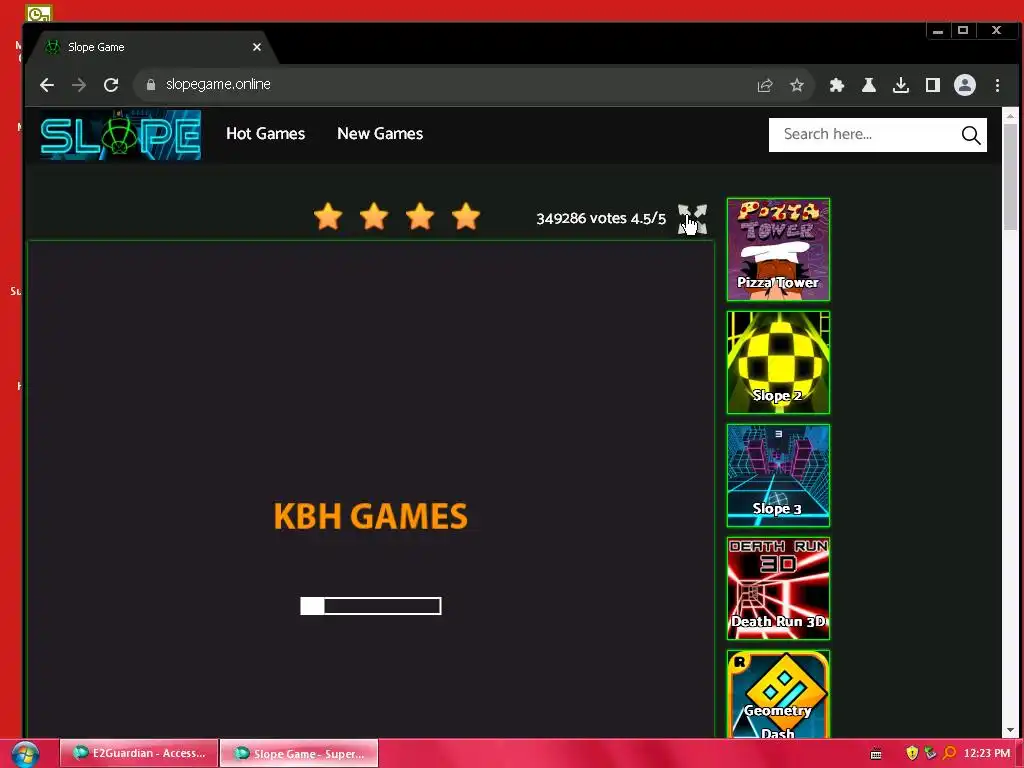Select Slope Game - Super taskbar button
The height and width of the screenshot is (768, 1024).
coord(299,753)
